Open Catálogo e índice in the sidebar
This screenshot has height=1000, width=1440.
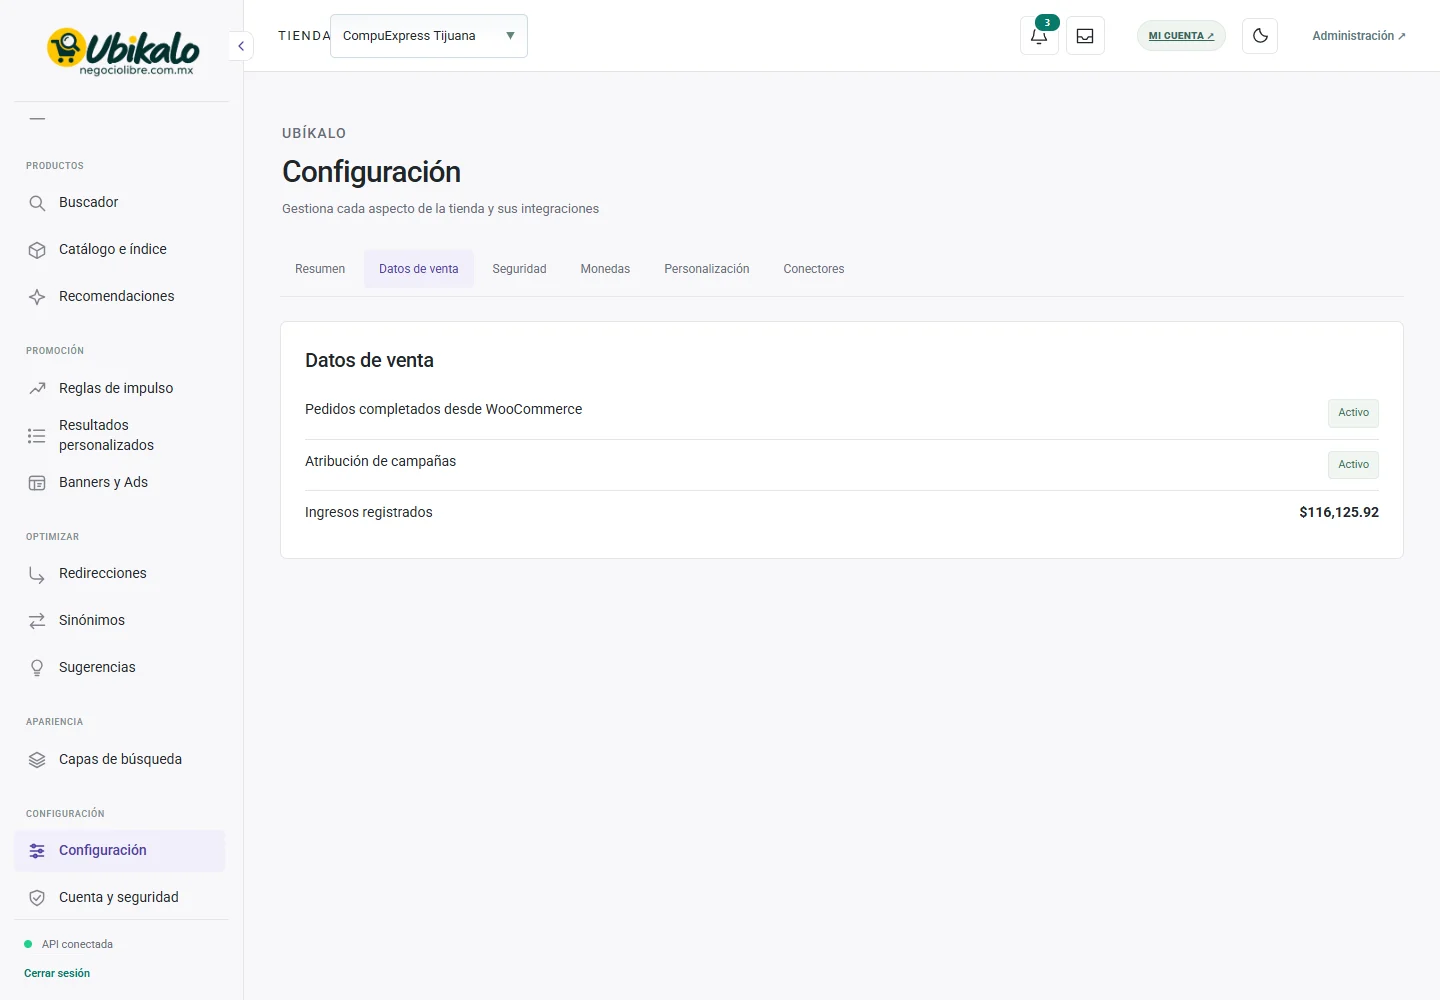[x=120, y=250]
